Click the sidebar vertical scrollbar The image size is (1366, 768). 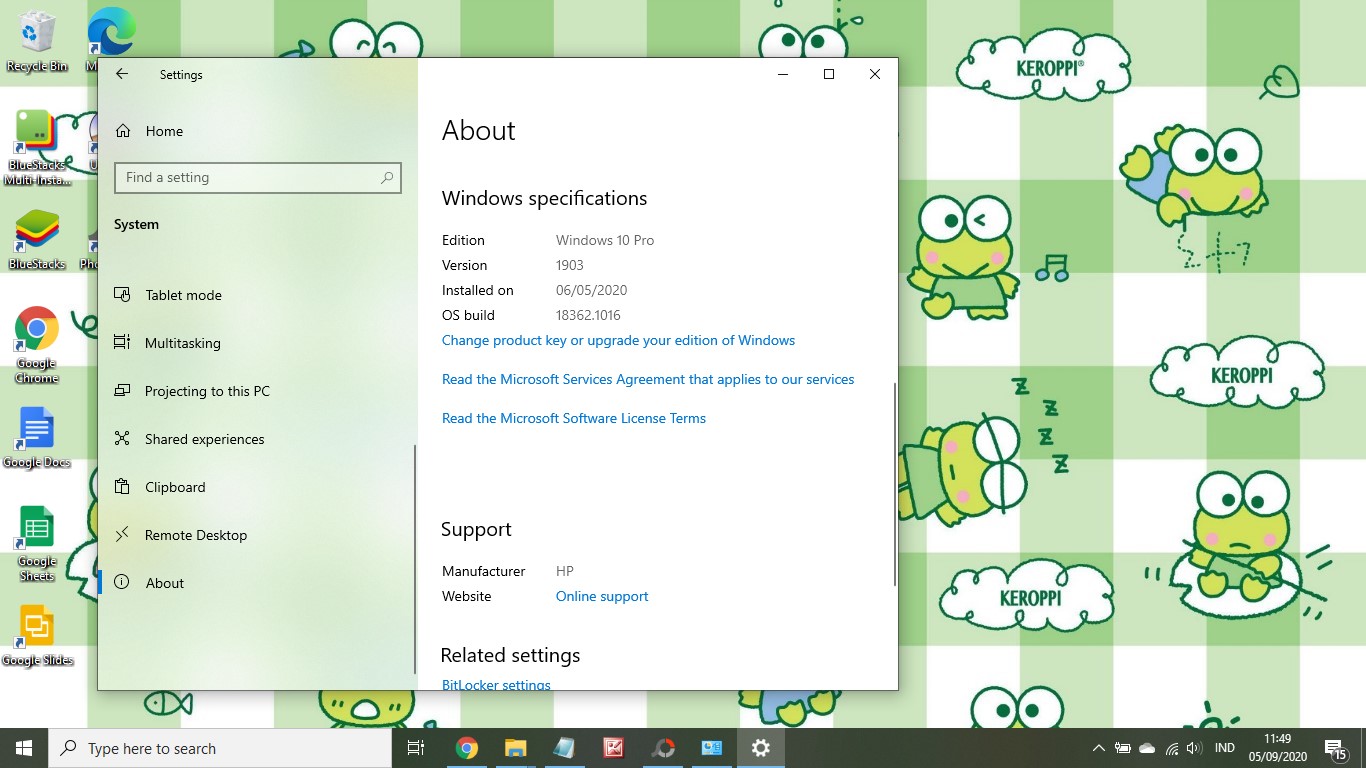tap(414, 559)
